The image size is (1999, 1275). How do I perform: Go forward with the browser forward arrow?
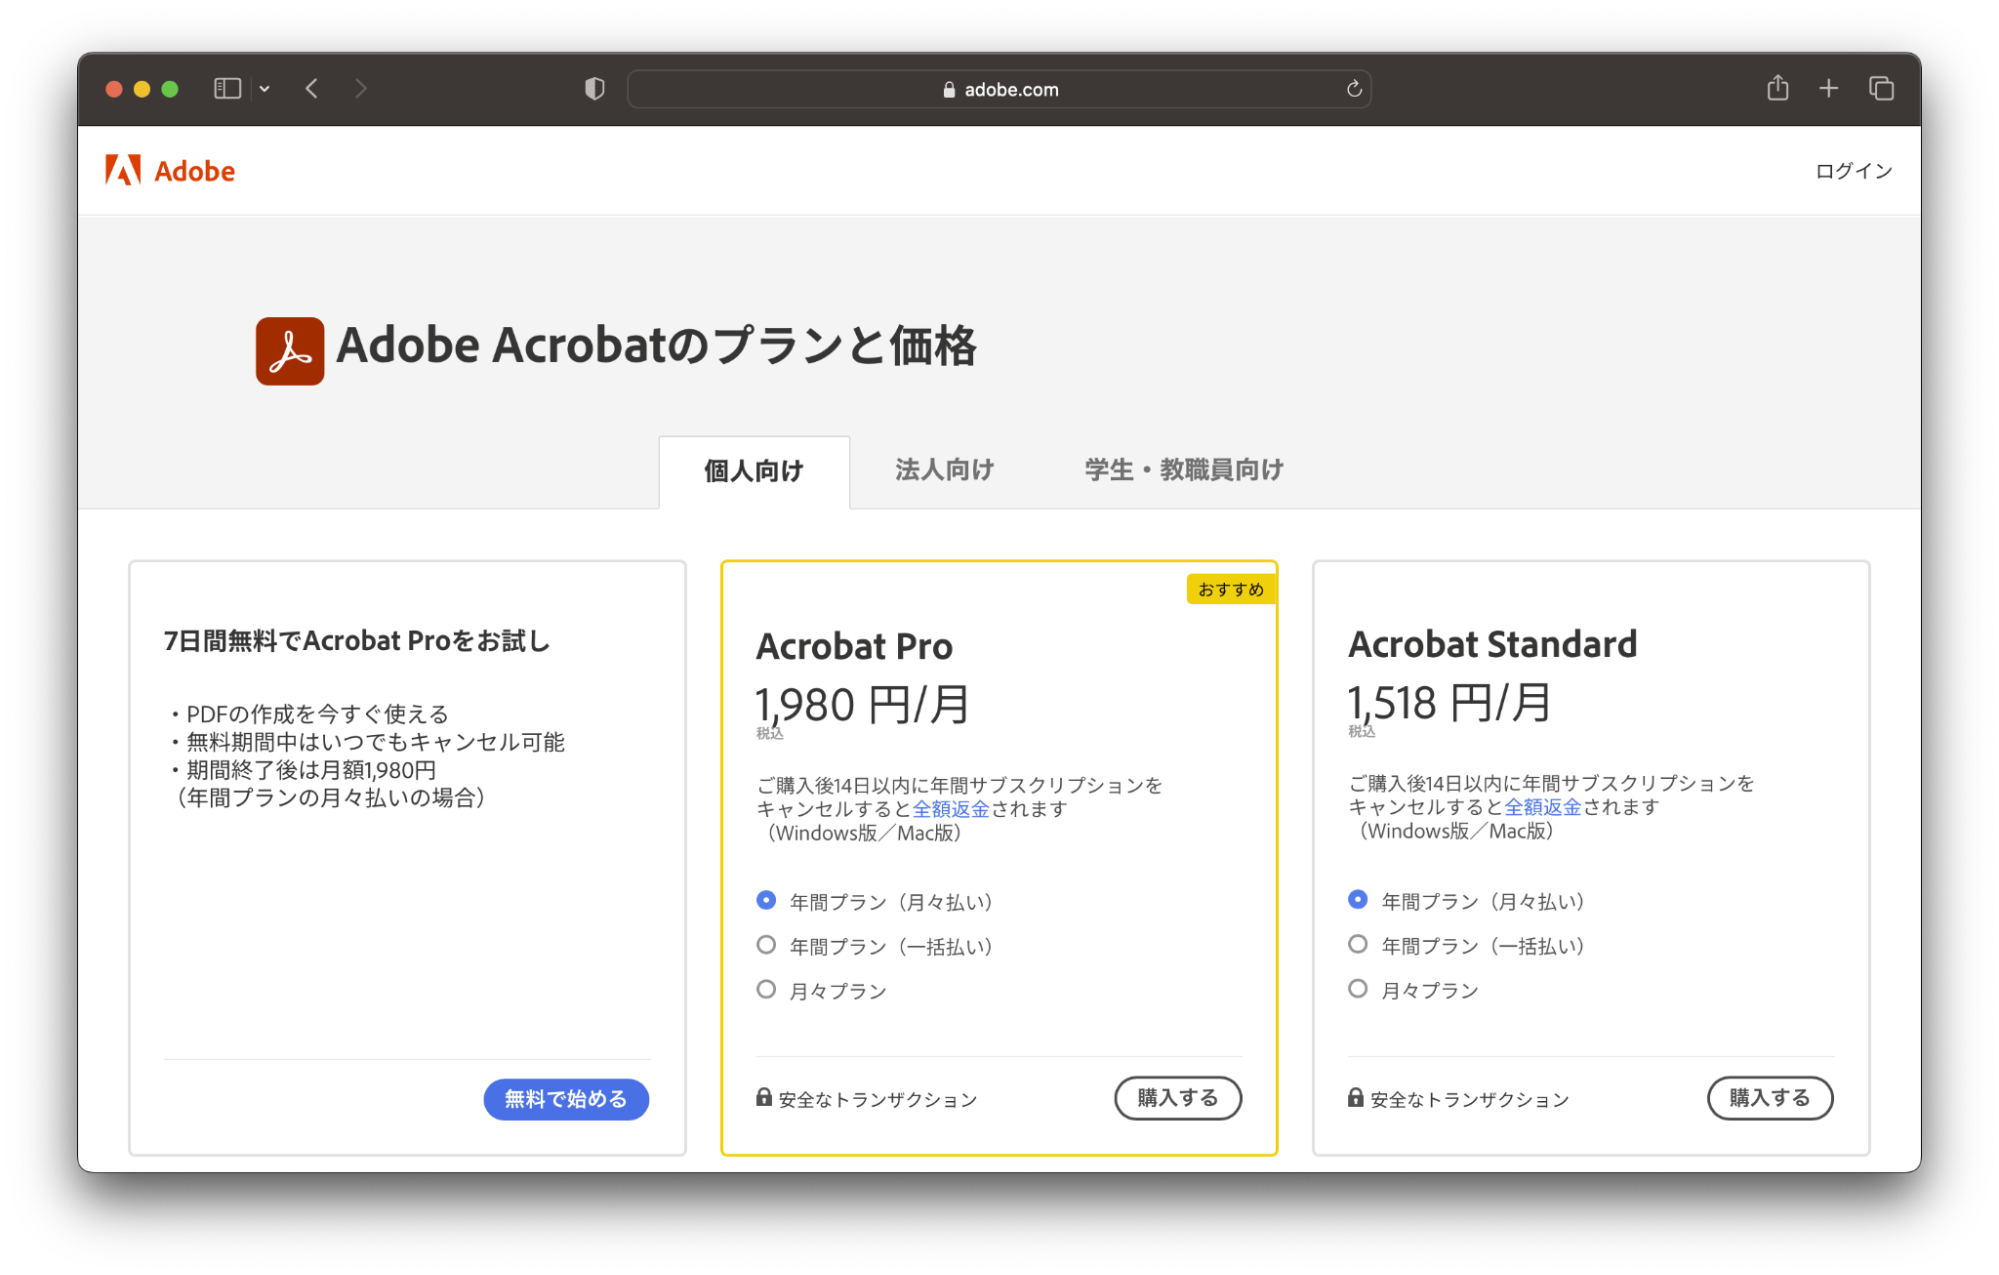pos(361,89)
